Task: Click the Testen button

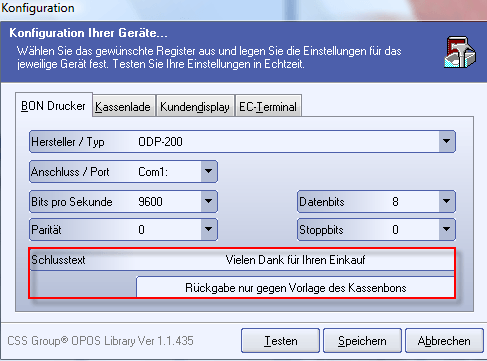Action: [280, 341]
